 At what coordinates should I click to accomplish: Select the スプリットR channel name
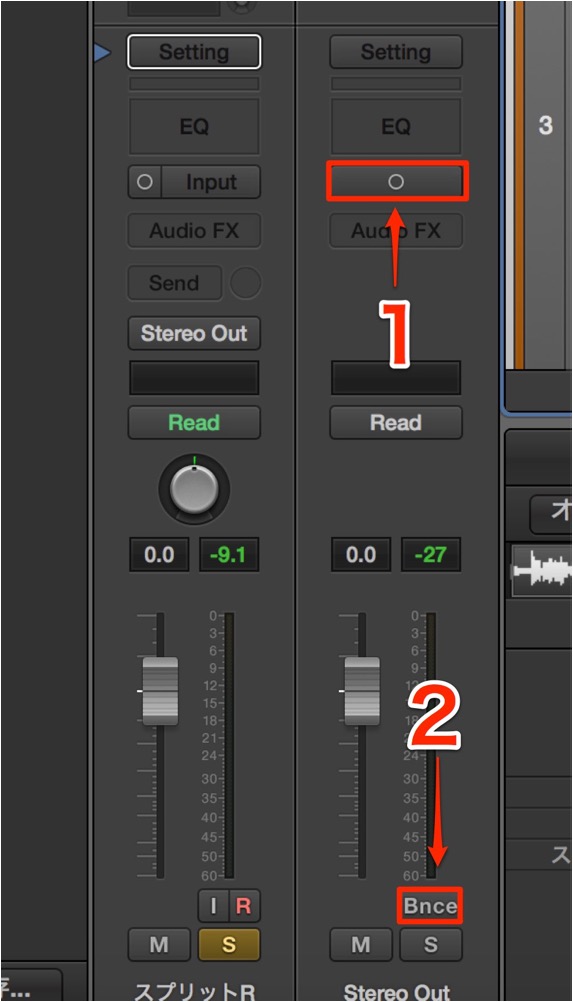point(194,991)
